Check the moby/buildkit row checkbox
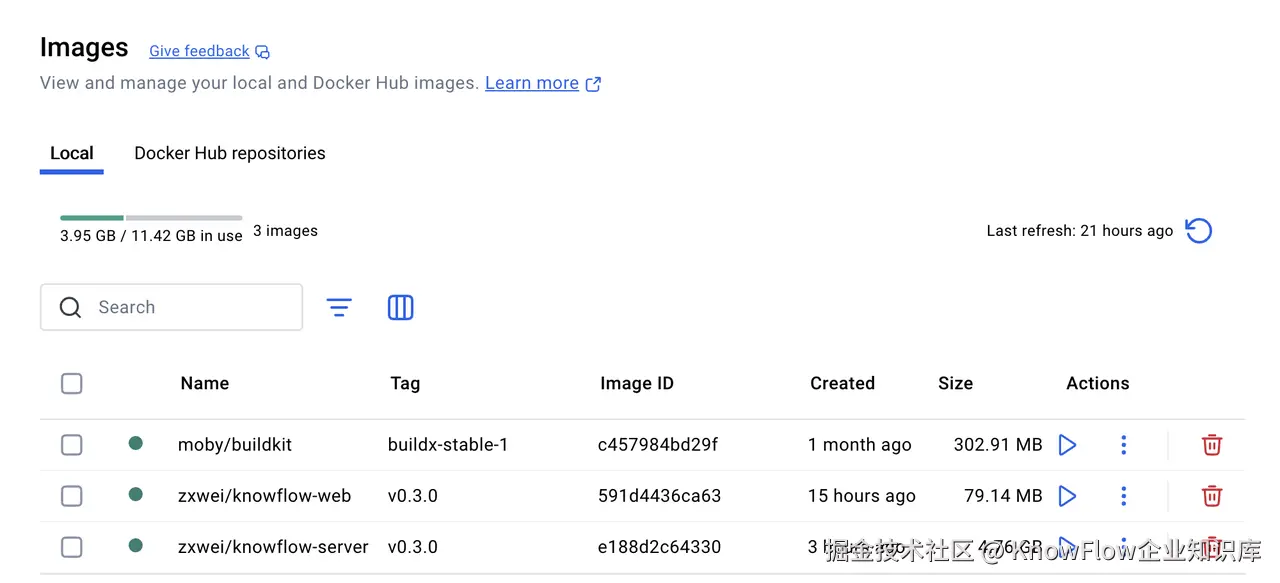The image size is (1280, 583). pos(72,445)
